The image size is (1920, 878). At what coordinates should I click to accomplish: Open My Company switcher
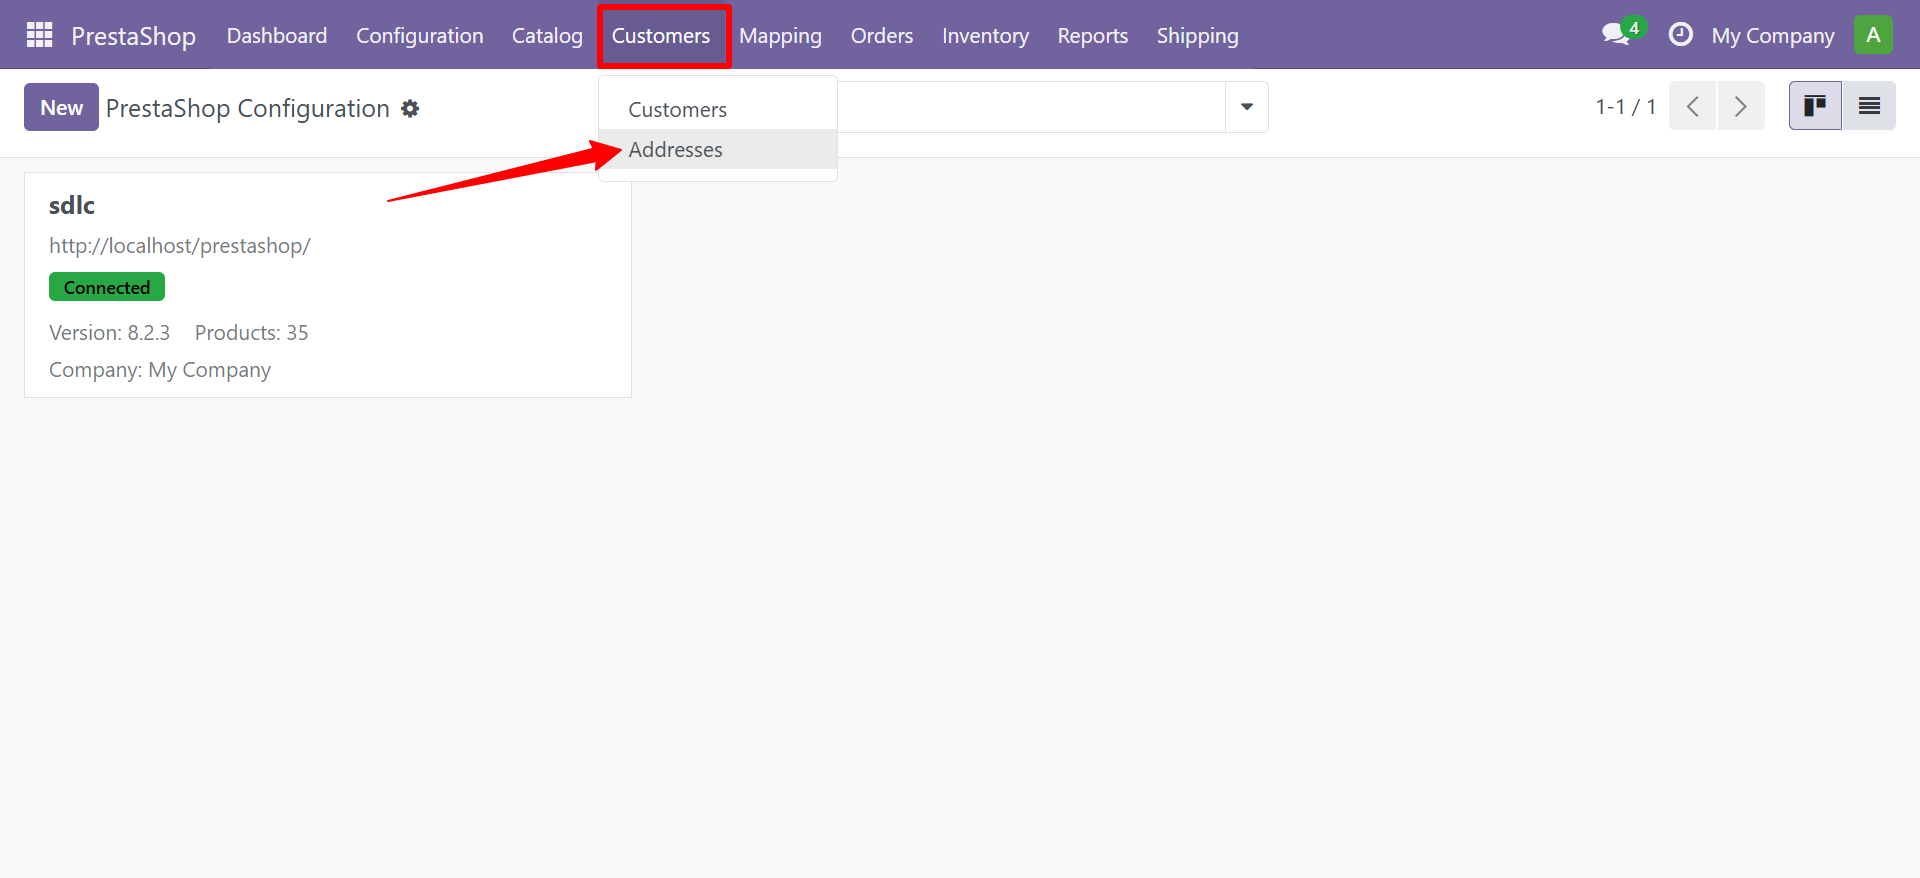coord(1773,36)
